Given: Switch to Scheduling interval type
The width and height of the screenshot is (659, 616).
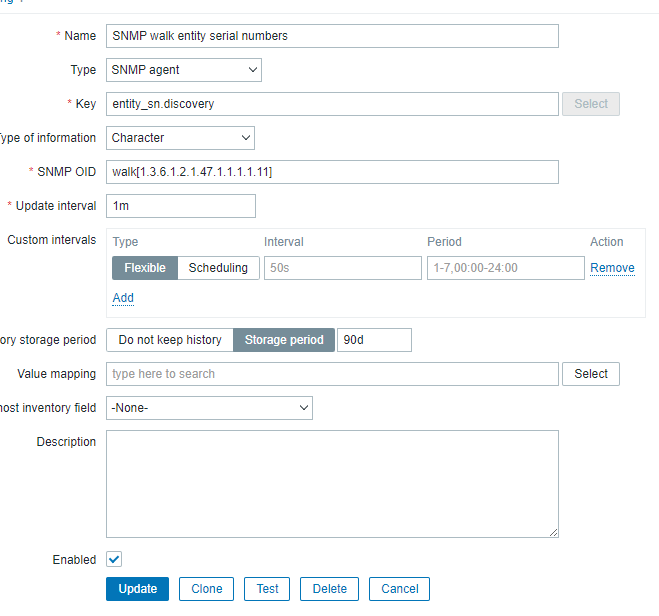Looking at the screenshot, I should click(x=219, y=268).
